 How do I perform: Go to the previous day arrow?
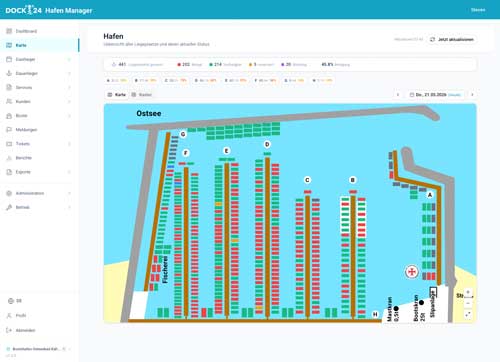(398, 95)
